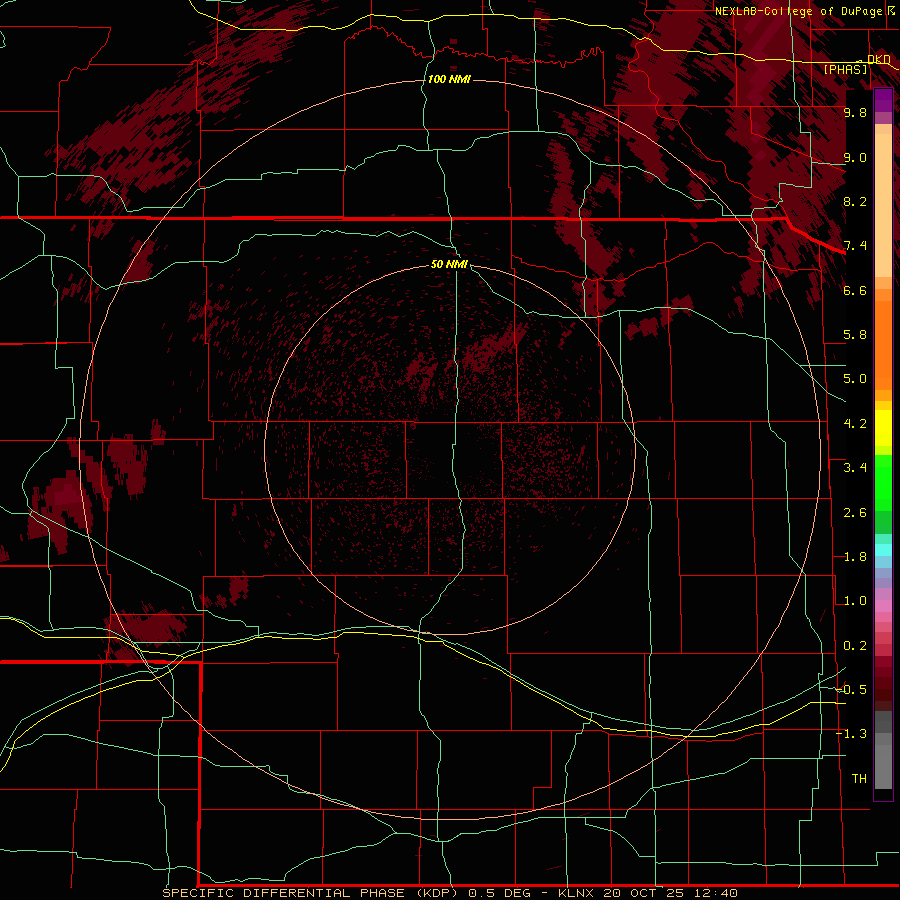This screenshot has width=900, height=900.
Task: Click the -1.3 value on color scale
Action: (851, 734)
